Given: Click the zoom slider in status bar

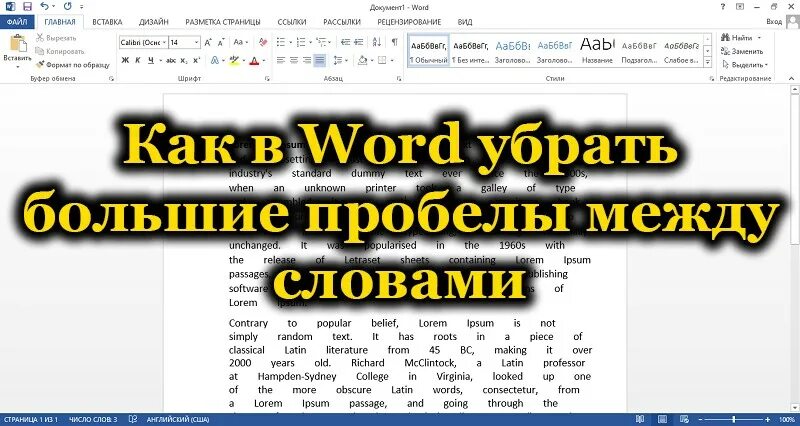Looking at the screenshot, I should coord(735,419).
